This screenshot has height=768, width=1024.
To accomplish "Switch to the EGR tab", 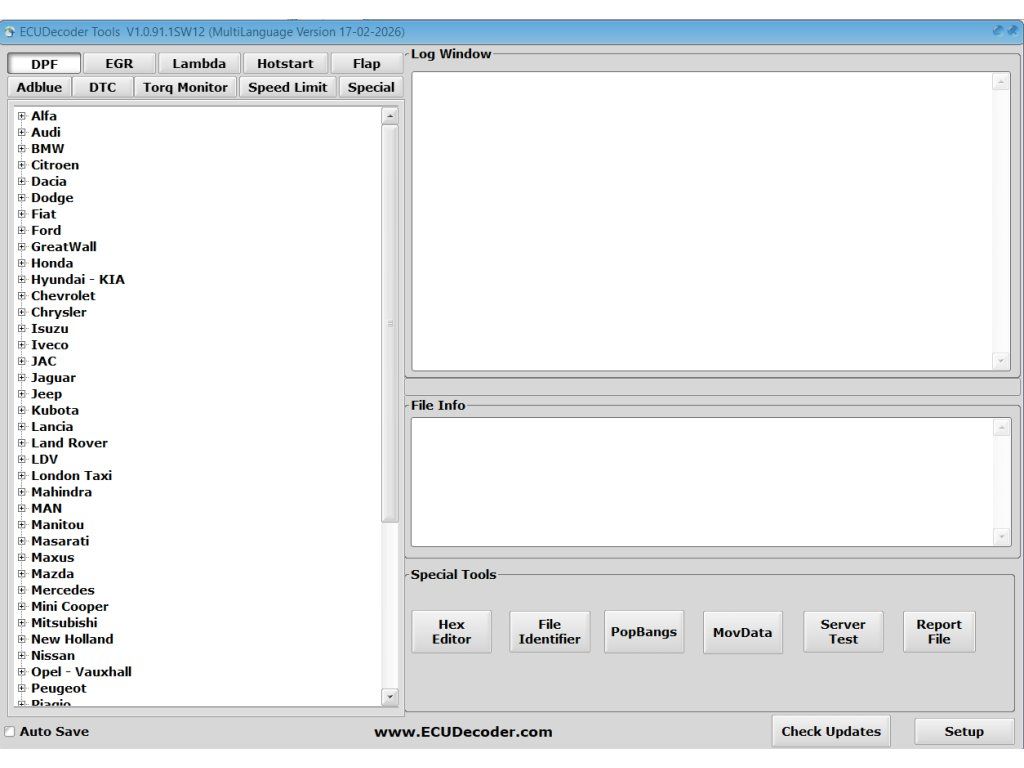I will tap(119, 64).
